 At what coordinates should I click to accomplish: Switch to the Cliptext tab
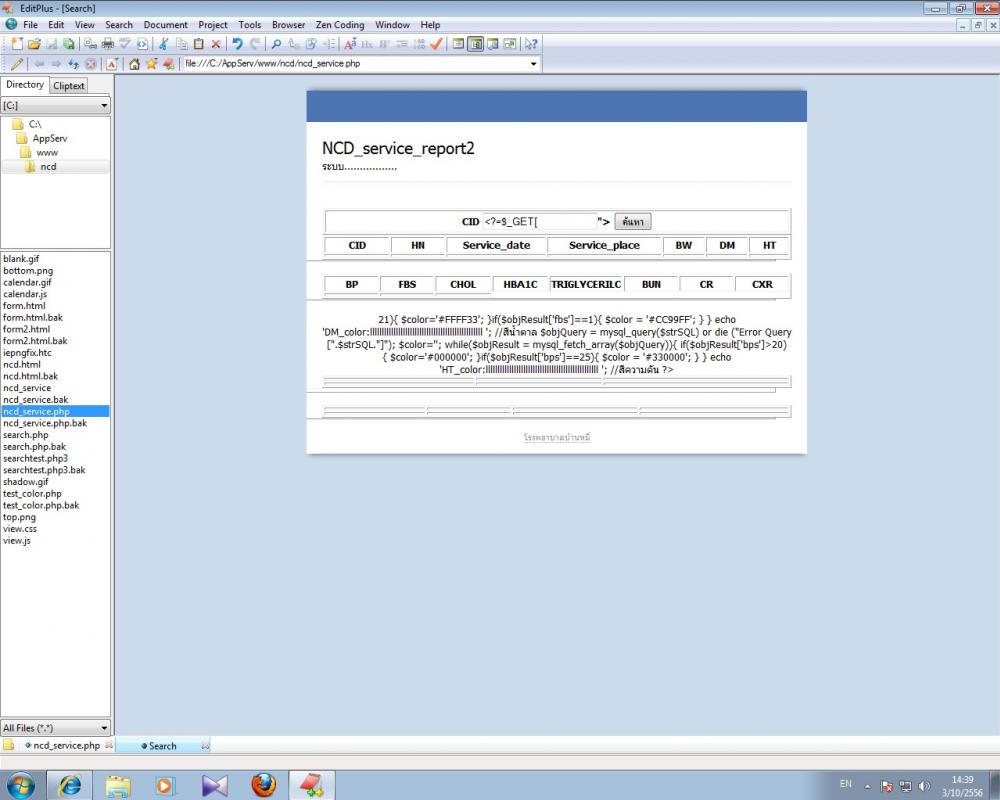68,85
